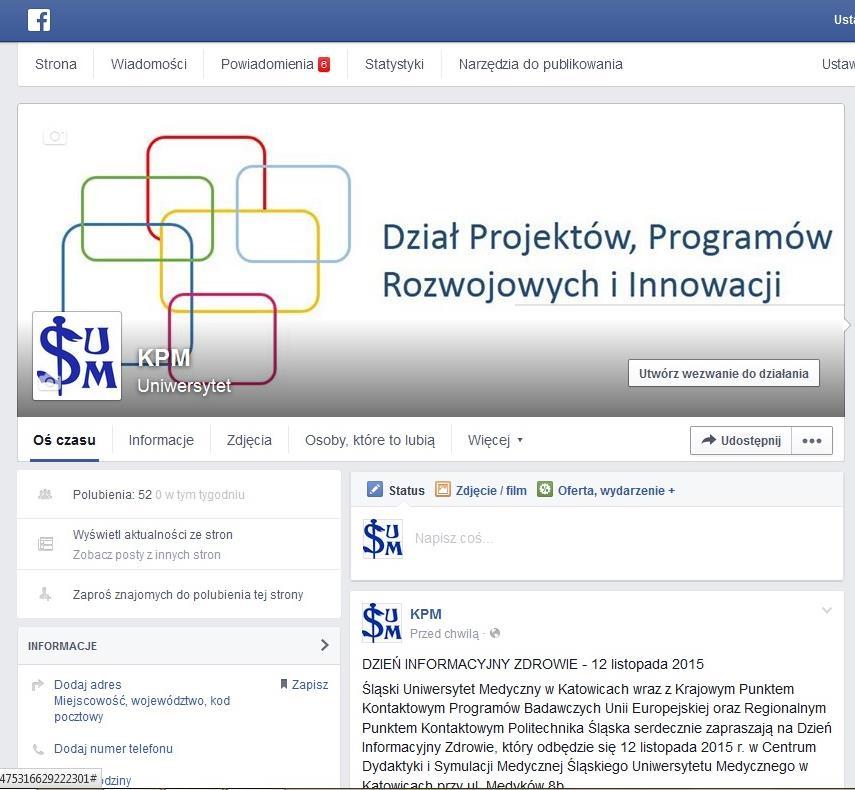Click Zobacz posty z innych stron

[x=147, y=555]
